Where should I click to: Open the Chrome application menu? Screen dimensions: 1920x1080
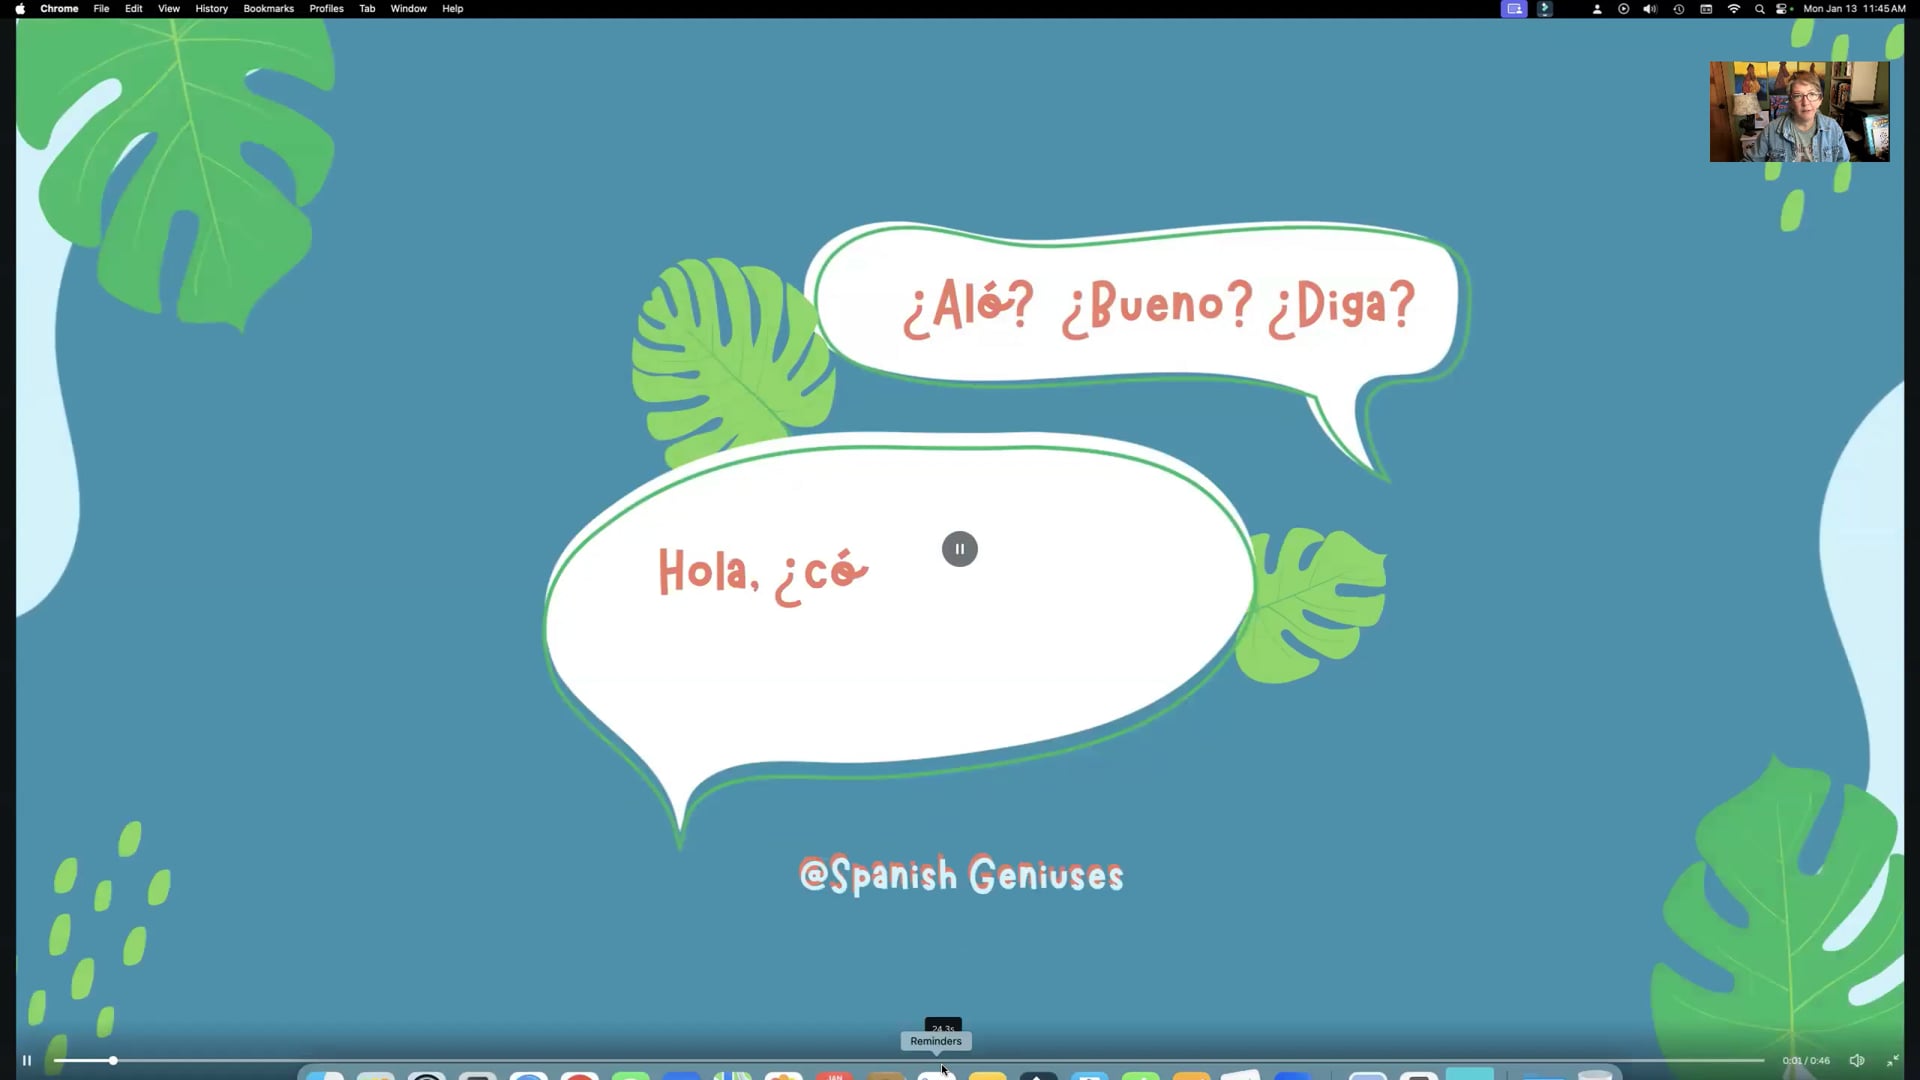(x=59, y=9)
